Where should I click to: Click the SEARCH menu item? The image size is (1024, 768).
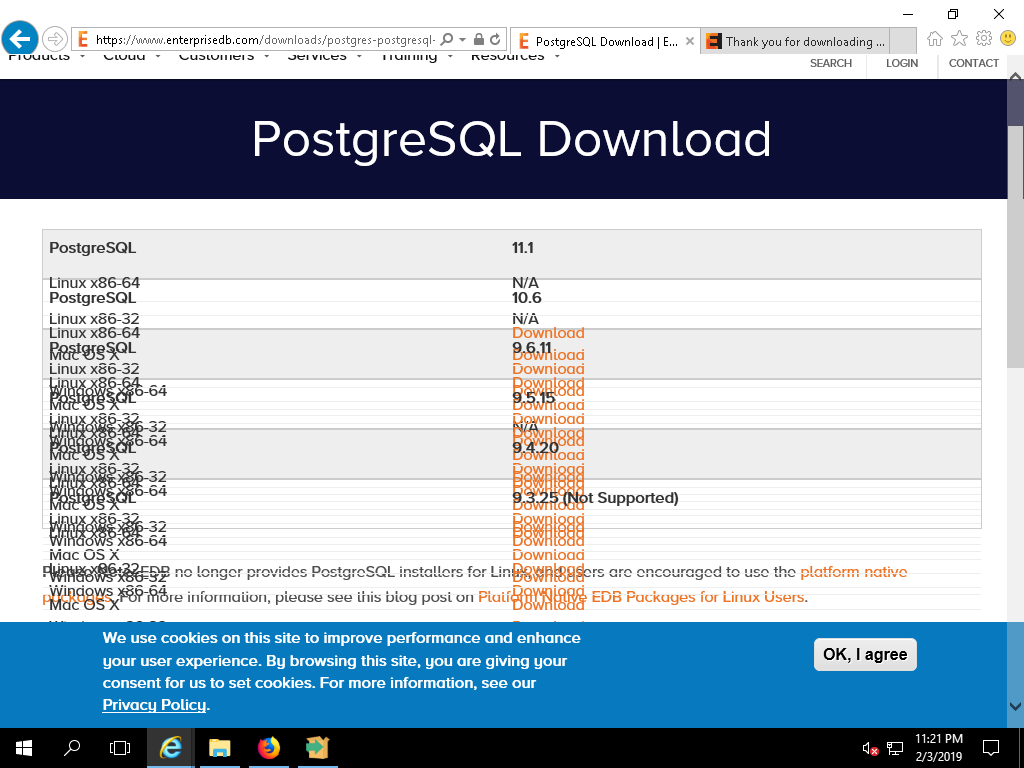point(831,63)
